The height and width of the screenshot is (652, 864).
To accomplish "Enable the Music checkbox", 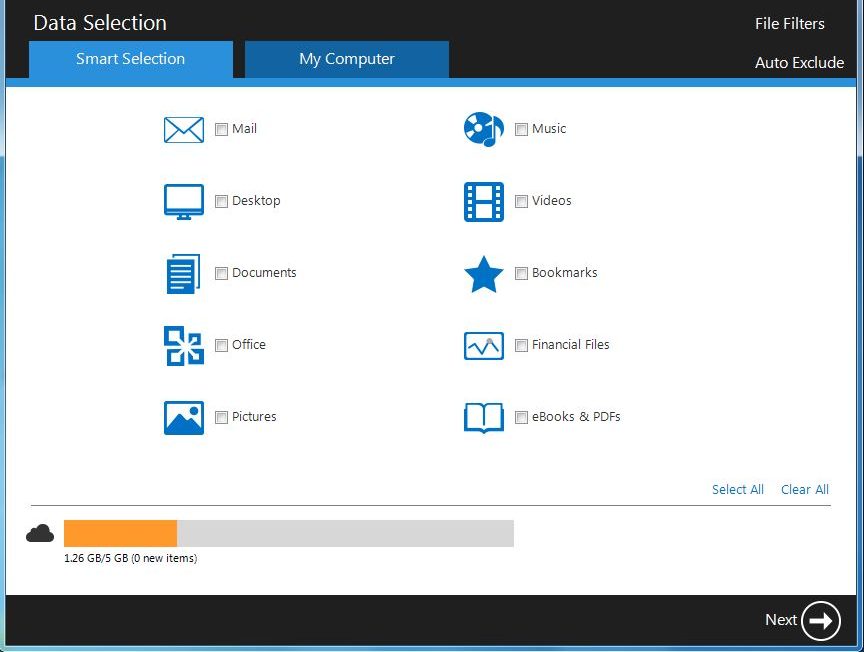I will coord(521,130).
